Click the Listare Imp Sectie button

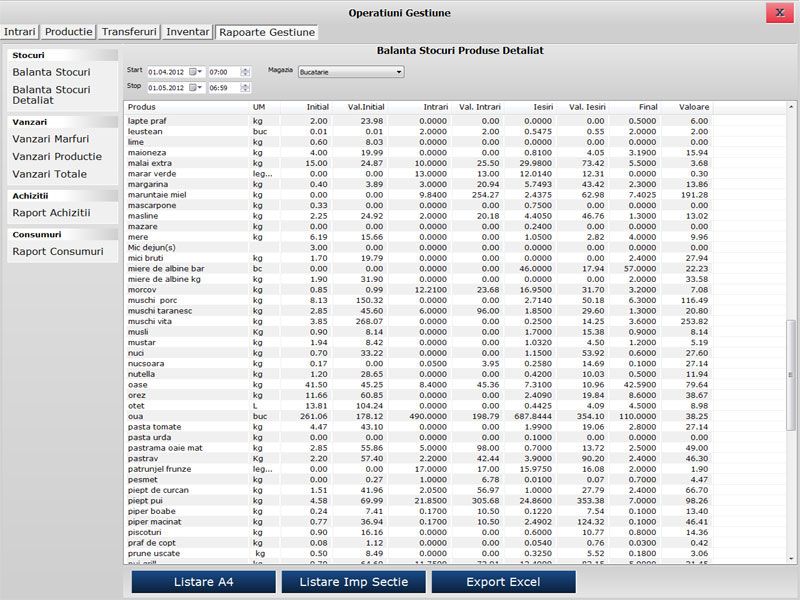pyautogui.click(x=354, y=582)
